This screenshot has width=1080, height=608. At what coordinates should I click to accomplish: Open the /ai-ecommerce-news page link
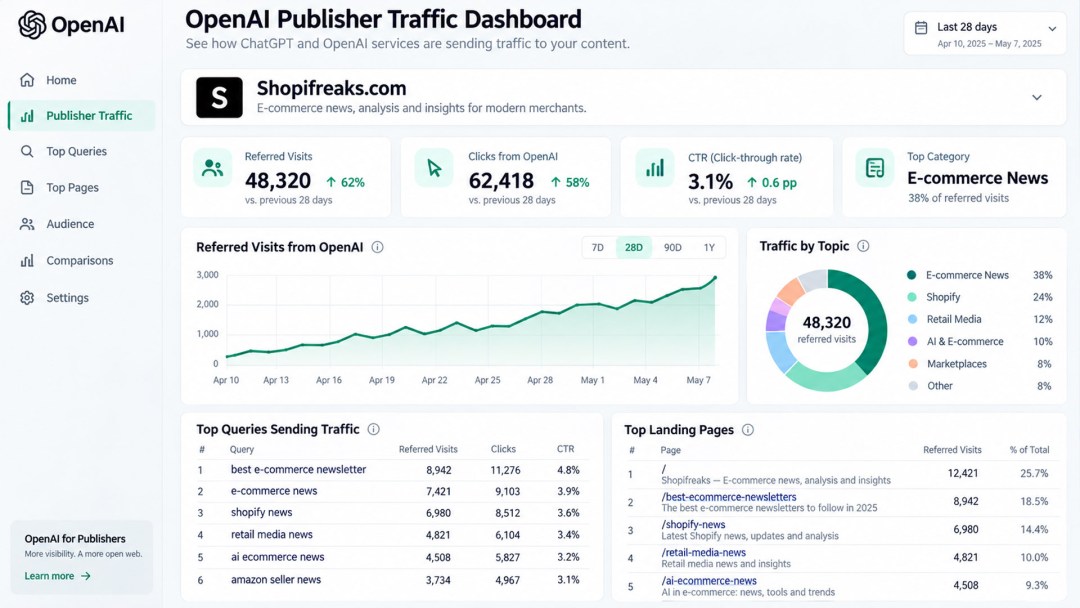click(x=709, y=580)
